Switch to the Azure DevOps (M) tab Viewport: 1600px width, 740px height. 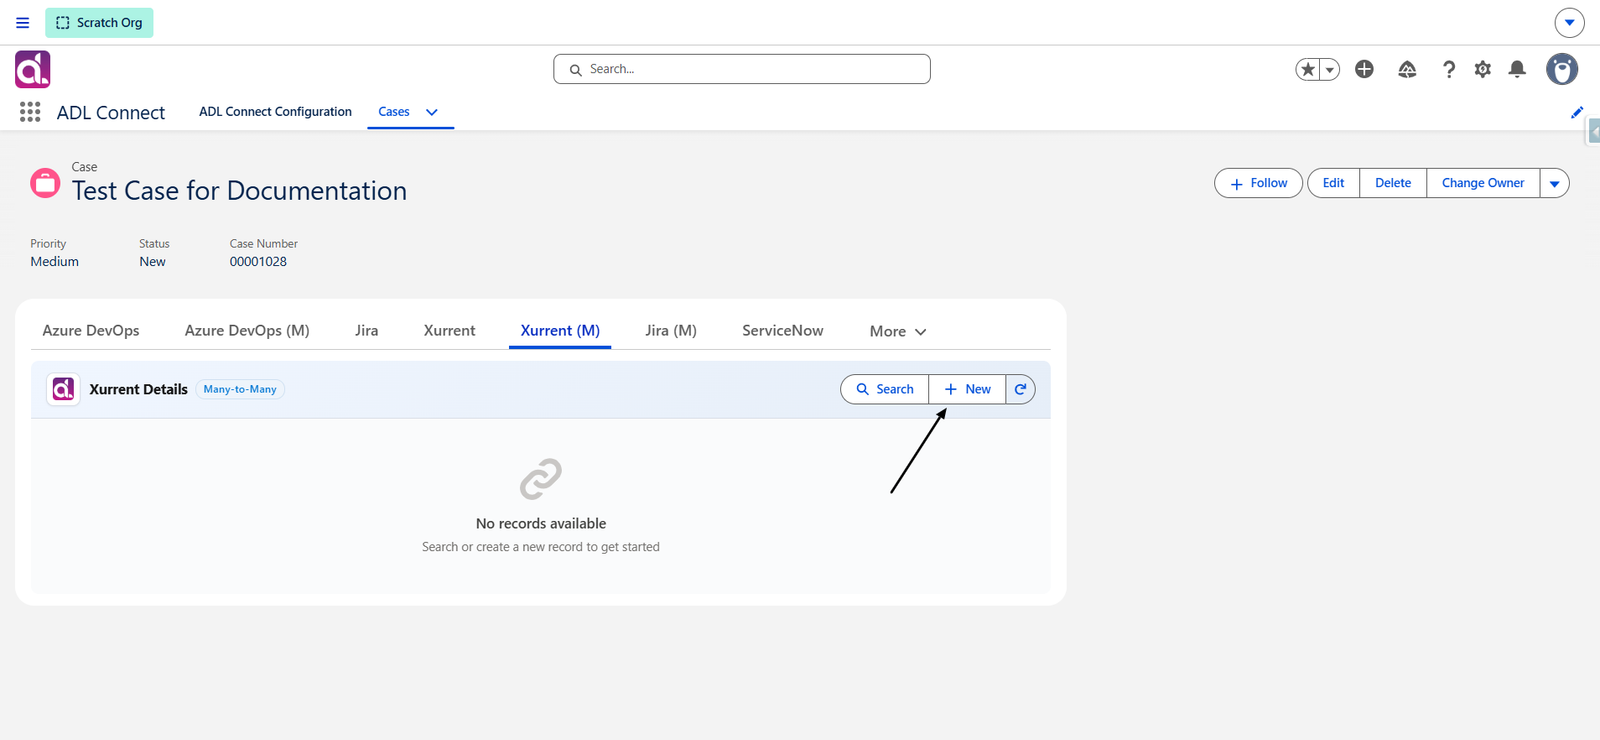pos(247,330)
